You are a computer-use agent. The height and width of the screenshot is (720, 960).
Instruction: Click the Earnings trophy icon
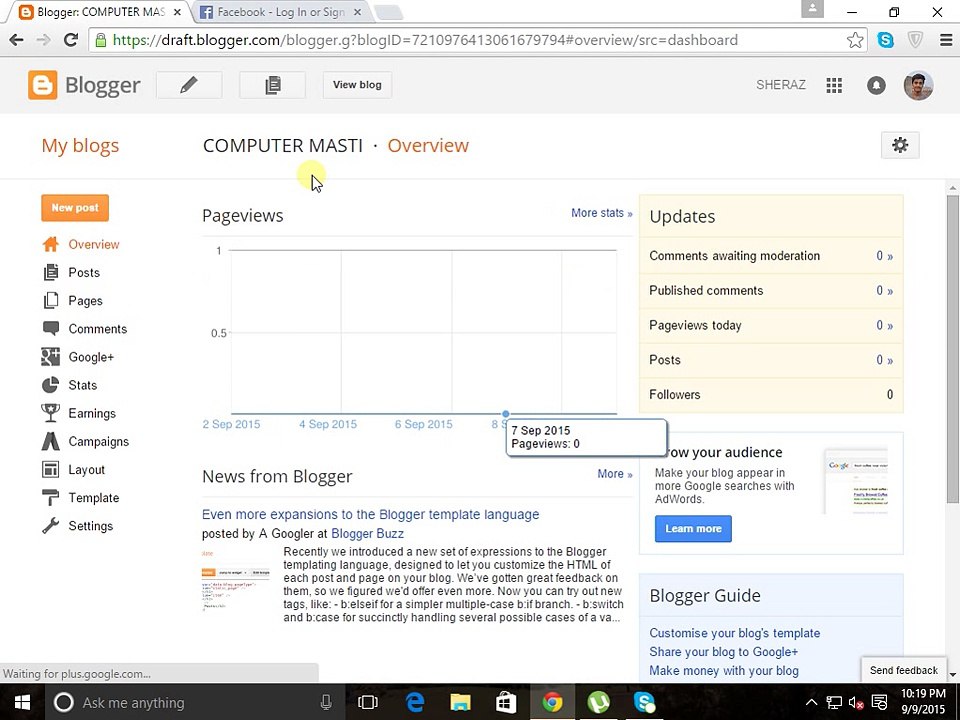point(51,413)
